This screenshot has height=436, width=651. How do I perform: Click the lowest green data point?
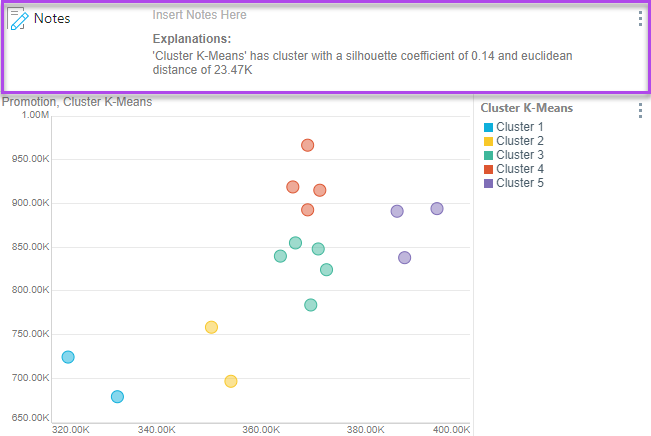pos(311,305)
